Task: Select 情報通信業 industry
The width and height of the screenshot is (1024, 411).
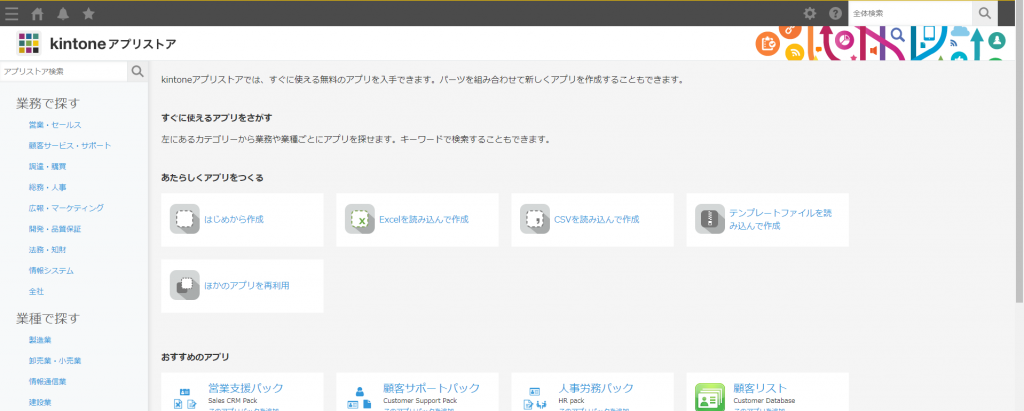Action: pyautogui.click(x=48, y=382)
